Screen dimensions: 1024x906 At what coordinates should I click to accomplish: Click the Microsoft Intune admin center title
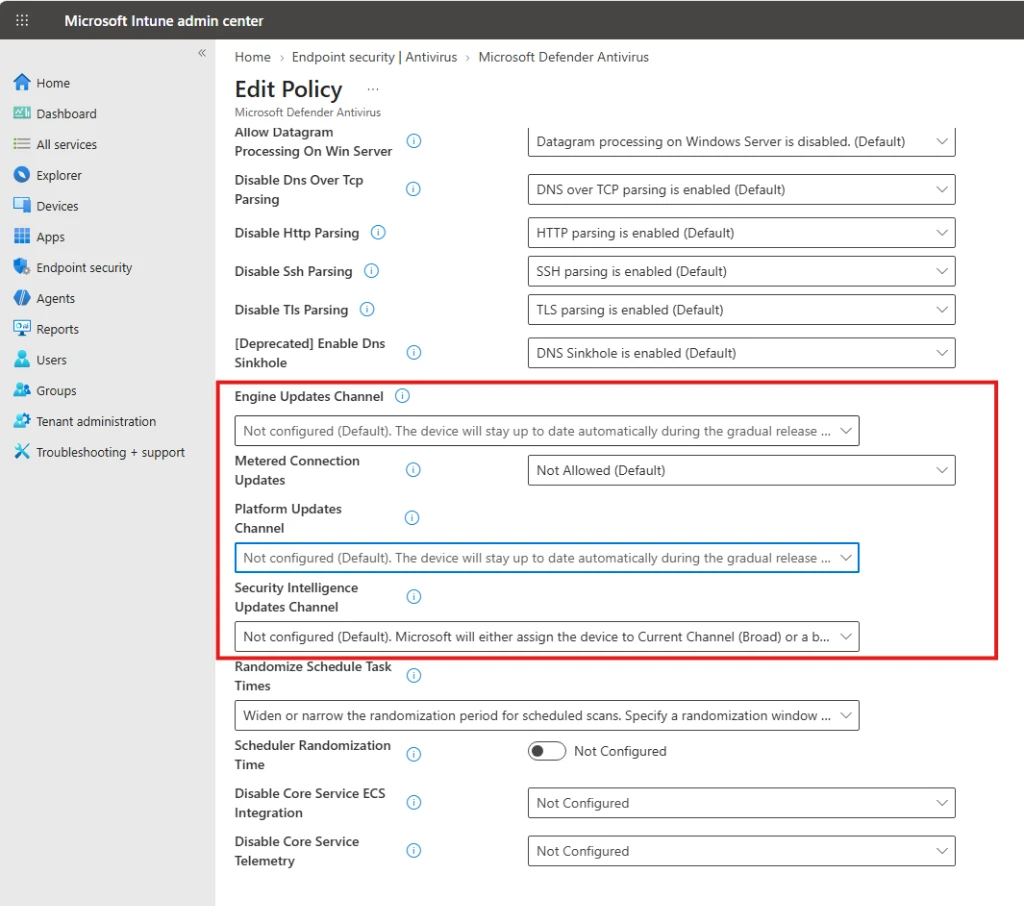(164, 21)
